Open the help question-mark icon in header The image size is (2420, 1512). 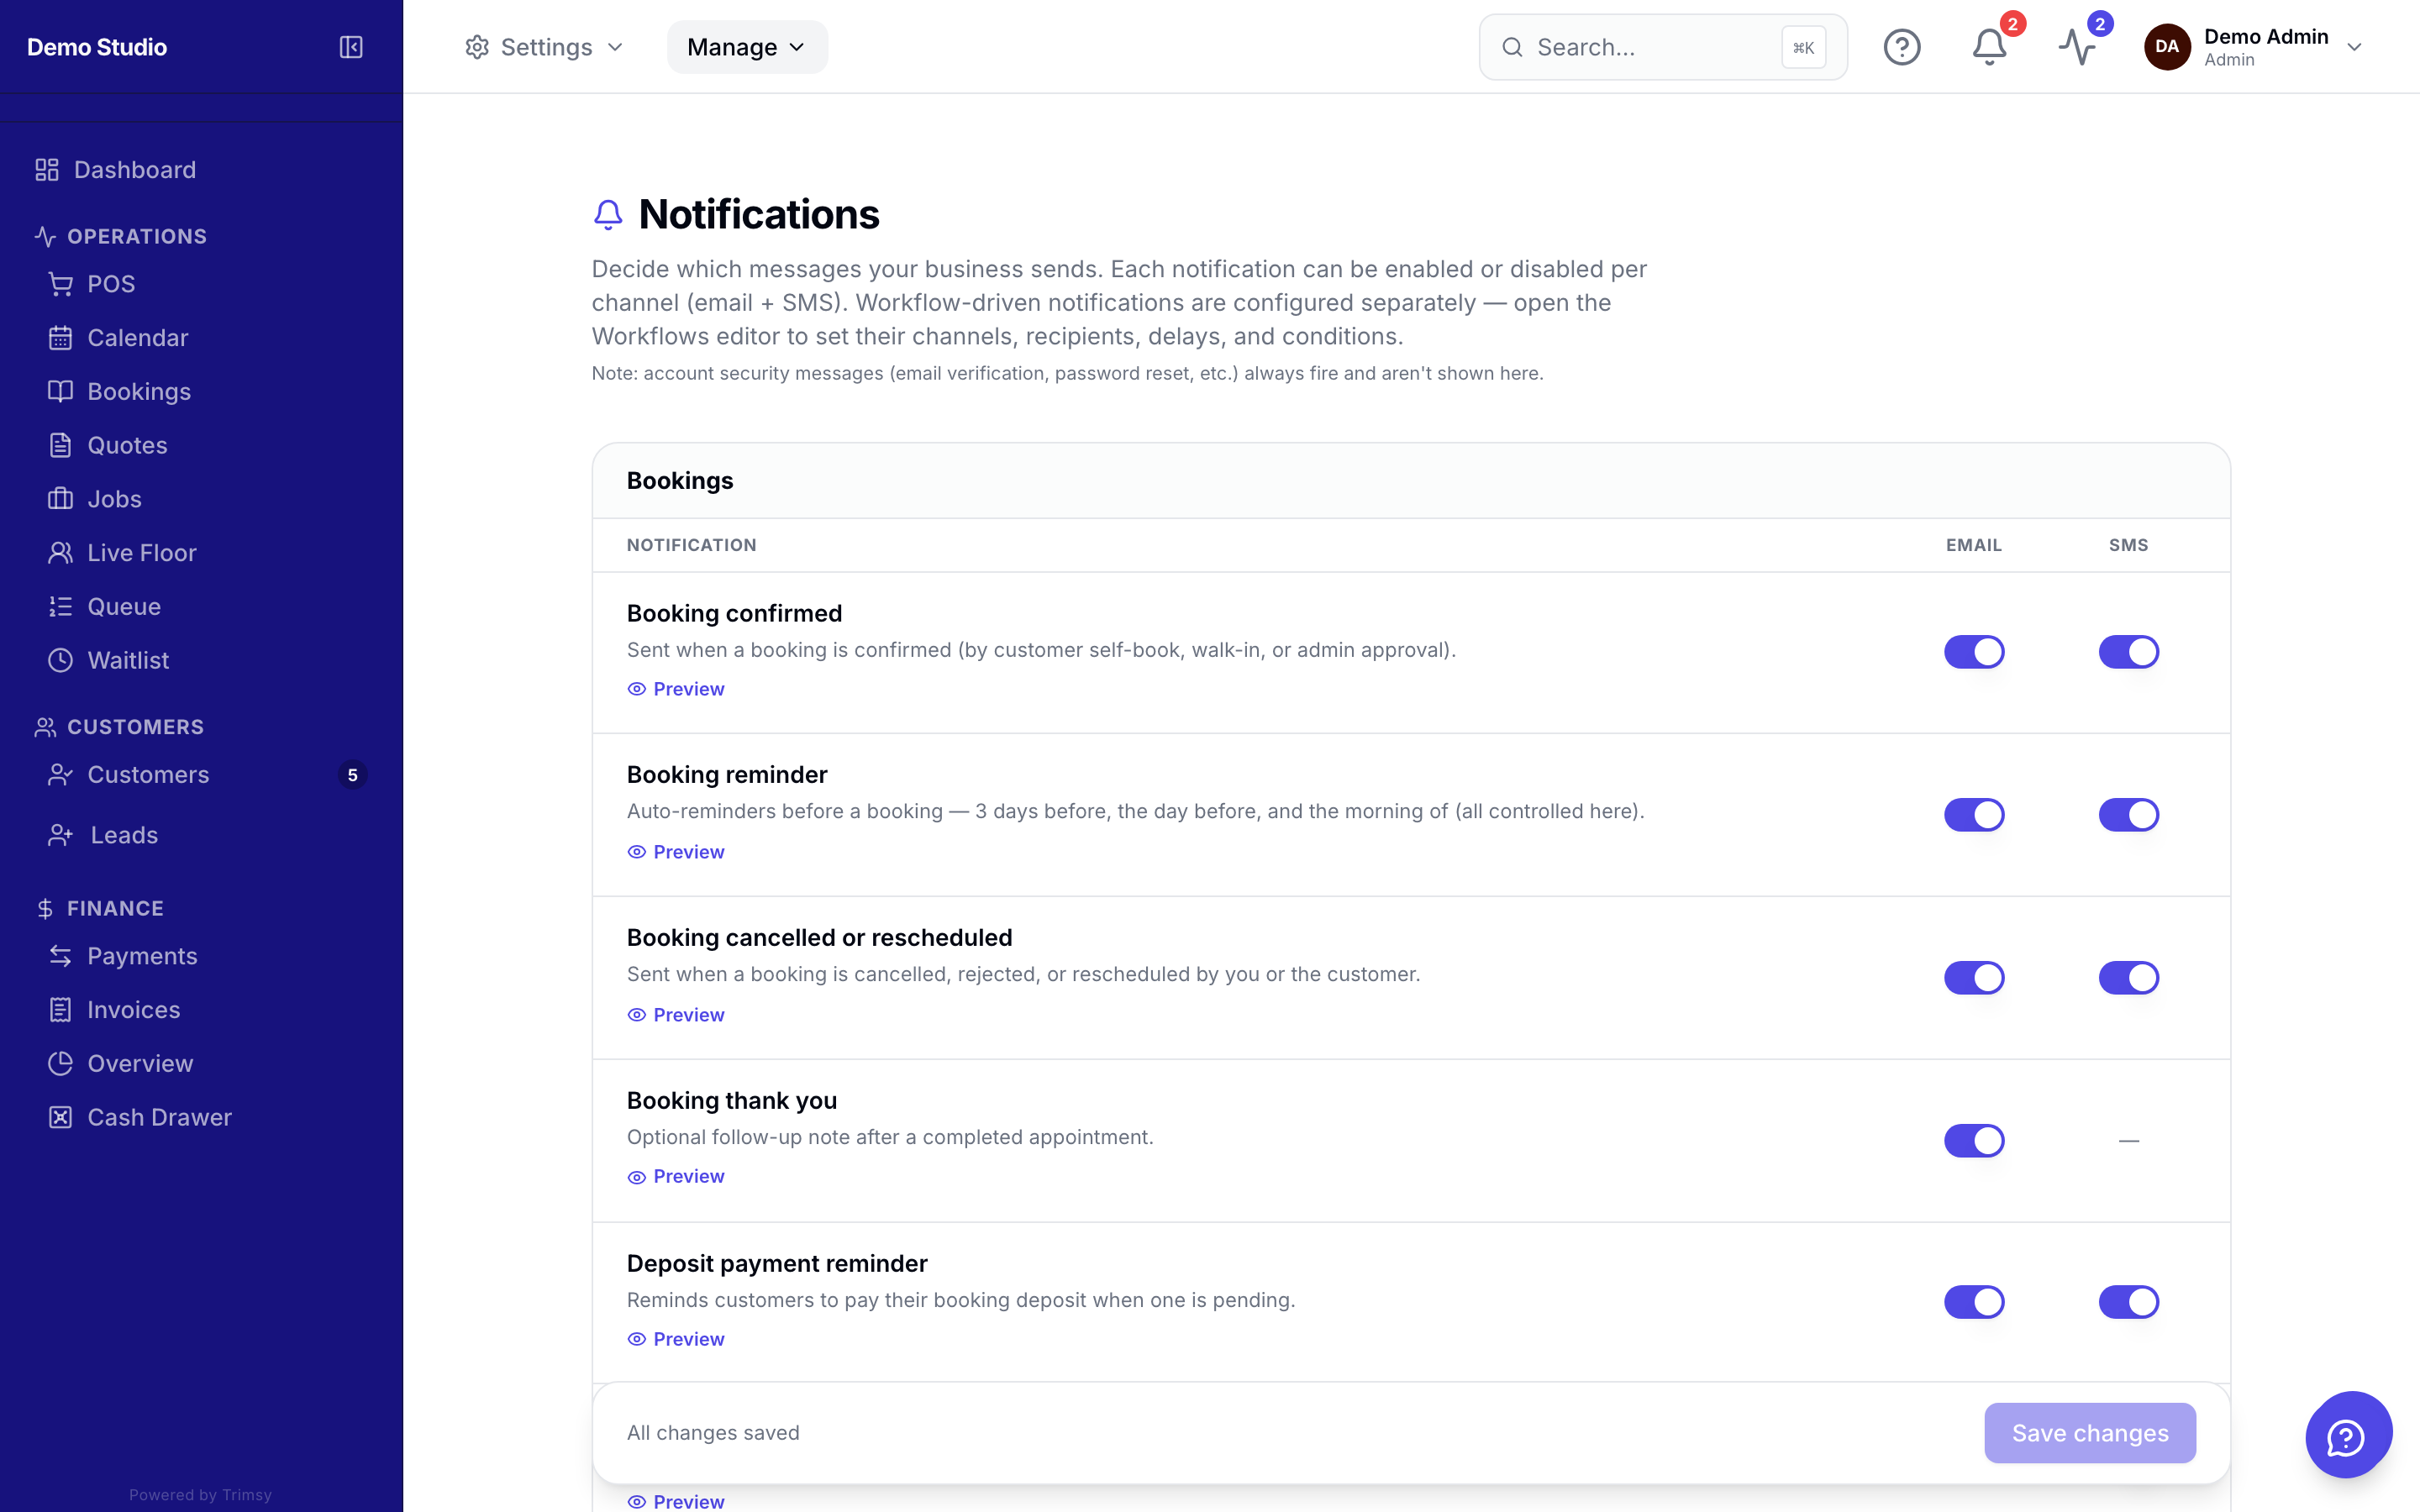coord(1902,47)
